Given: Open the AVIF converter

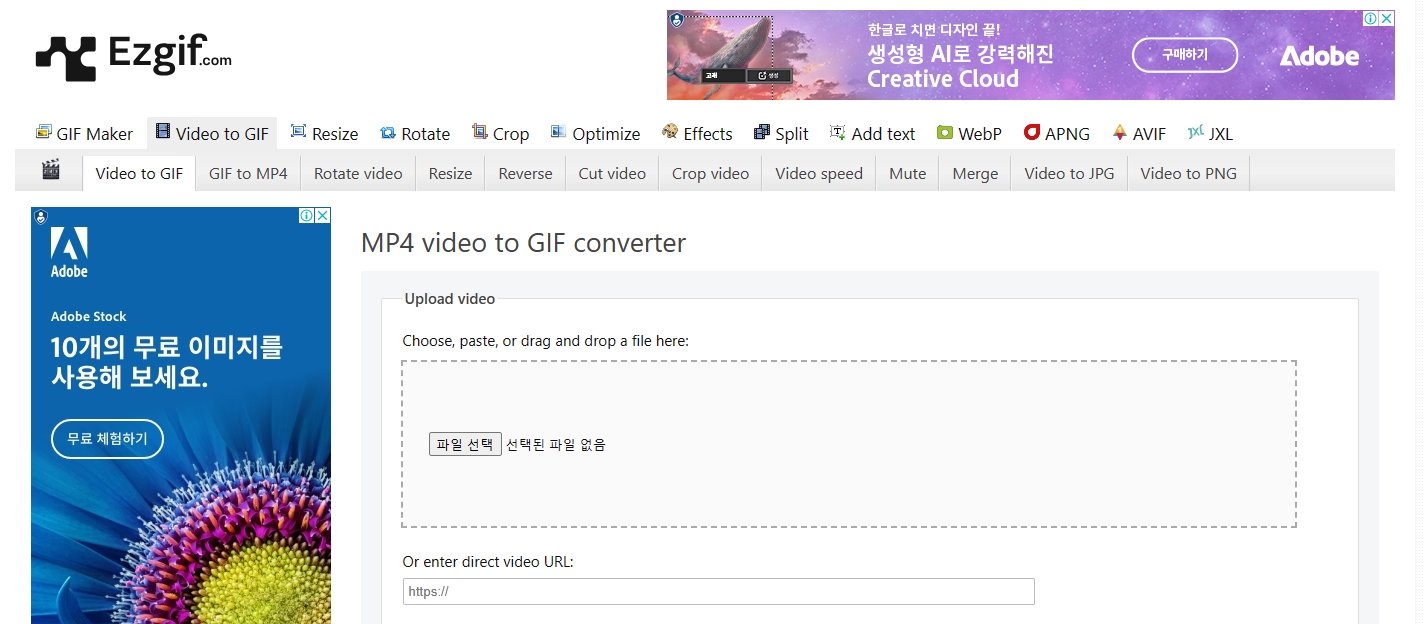Looking at the screenshot, I should point(1138,133).
